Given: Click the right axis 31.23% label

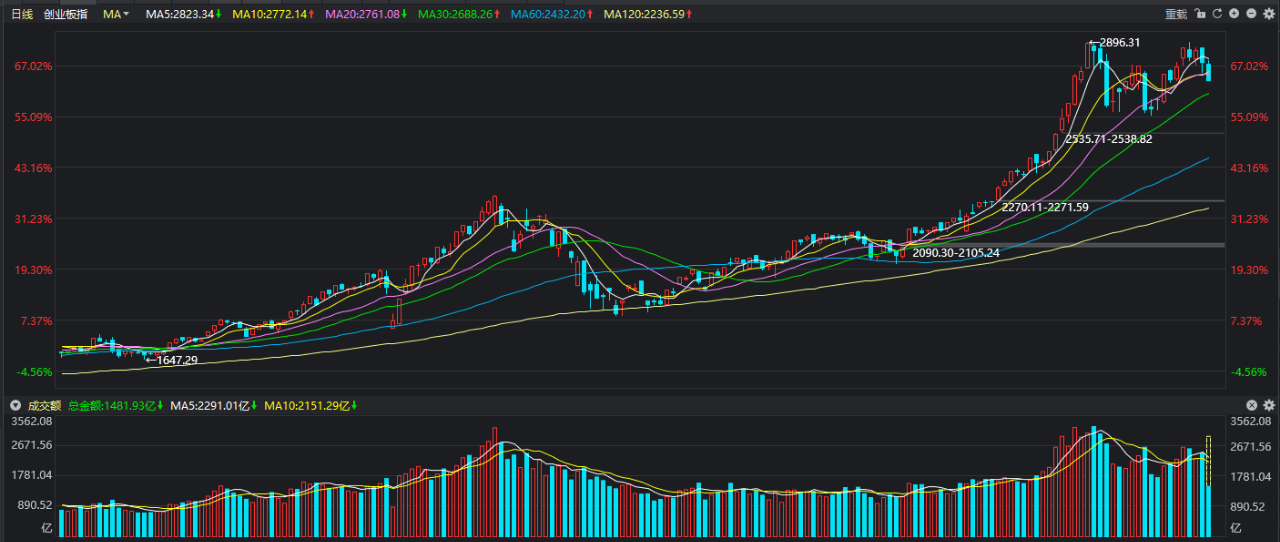Looking at the screenshot, I should click(1250, 219).
